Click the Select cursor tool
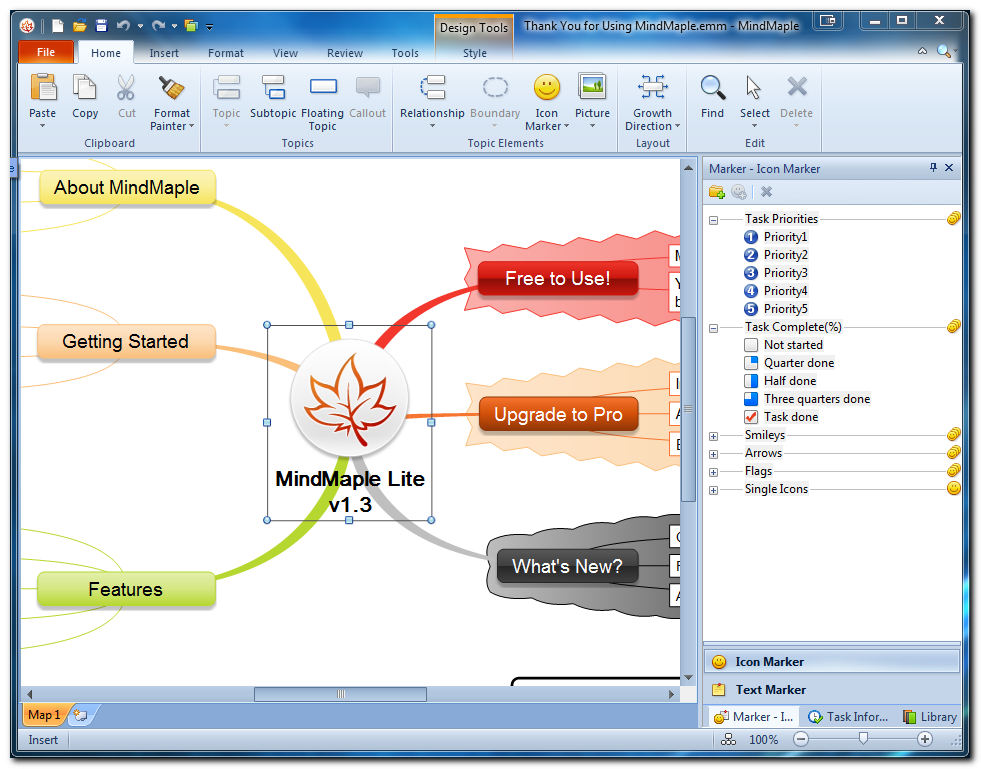This screenshot has width=981, height=769. (754, 88)
